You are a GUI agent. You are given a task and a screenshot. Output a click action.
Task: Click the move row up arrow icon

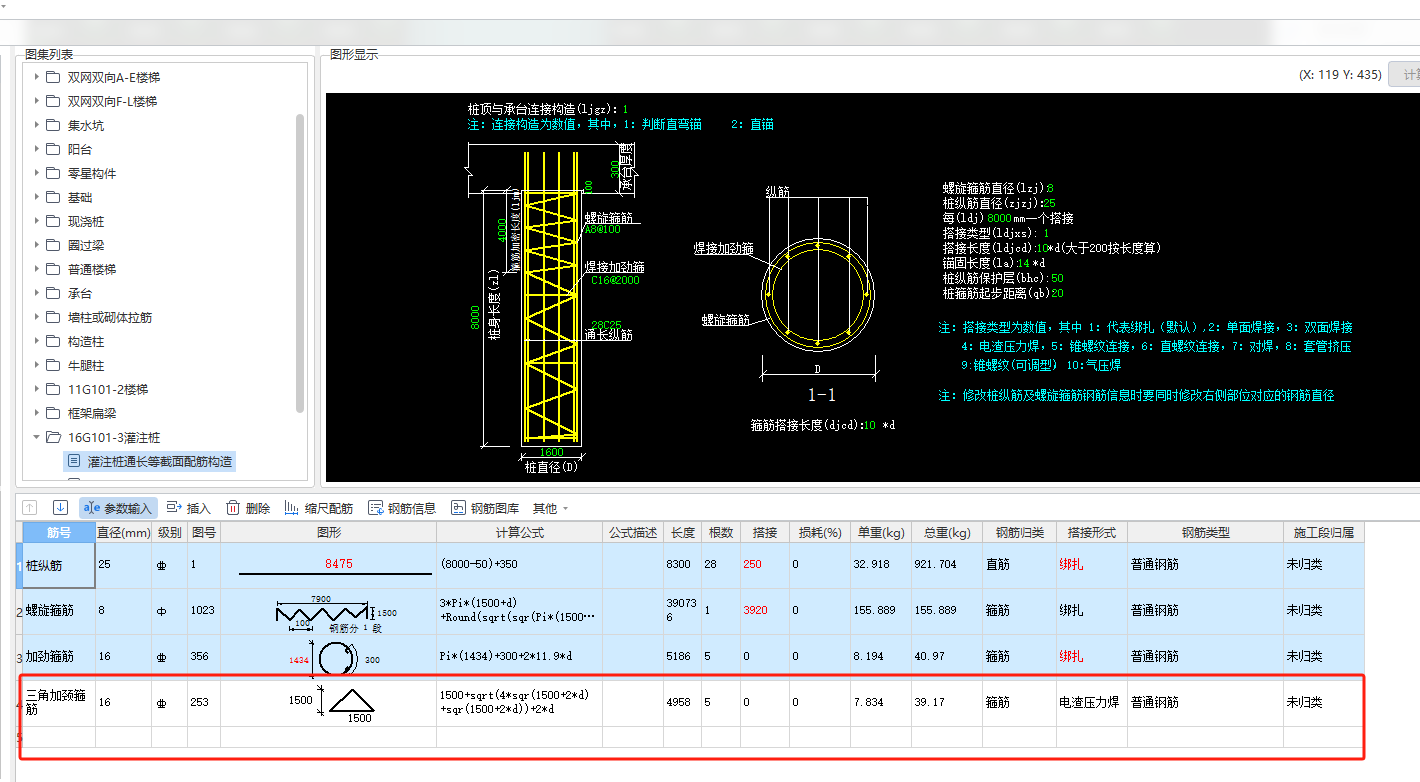click(29, 508)
